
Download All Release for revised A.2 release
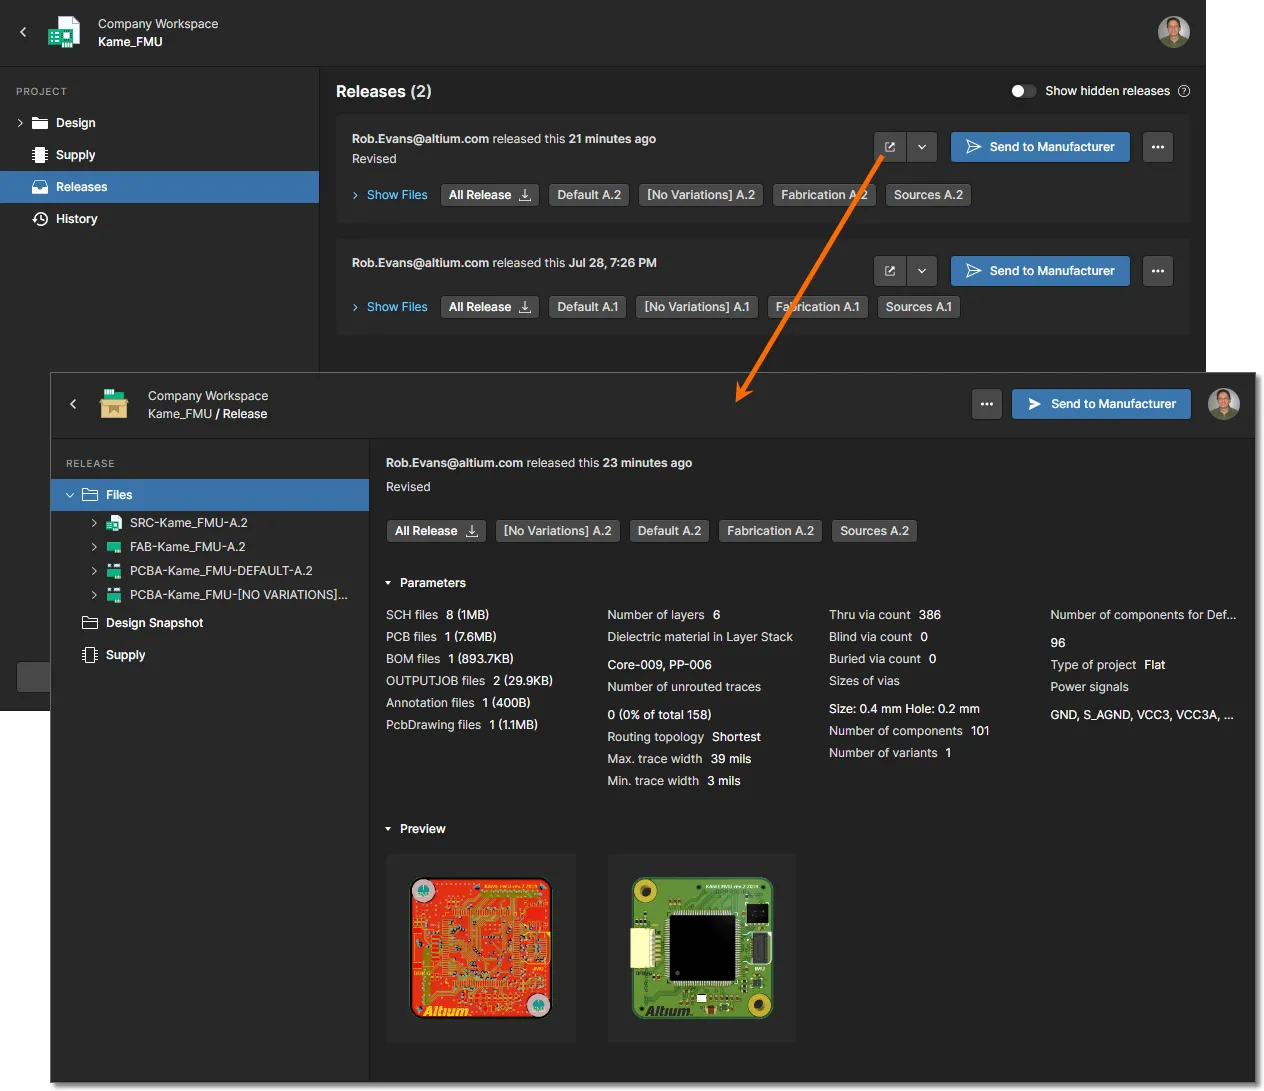click(x=490, y=195)
